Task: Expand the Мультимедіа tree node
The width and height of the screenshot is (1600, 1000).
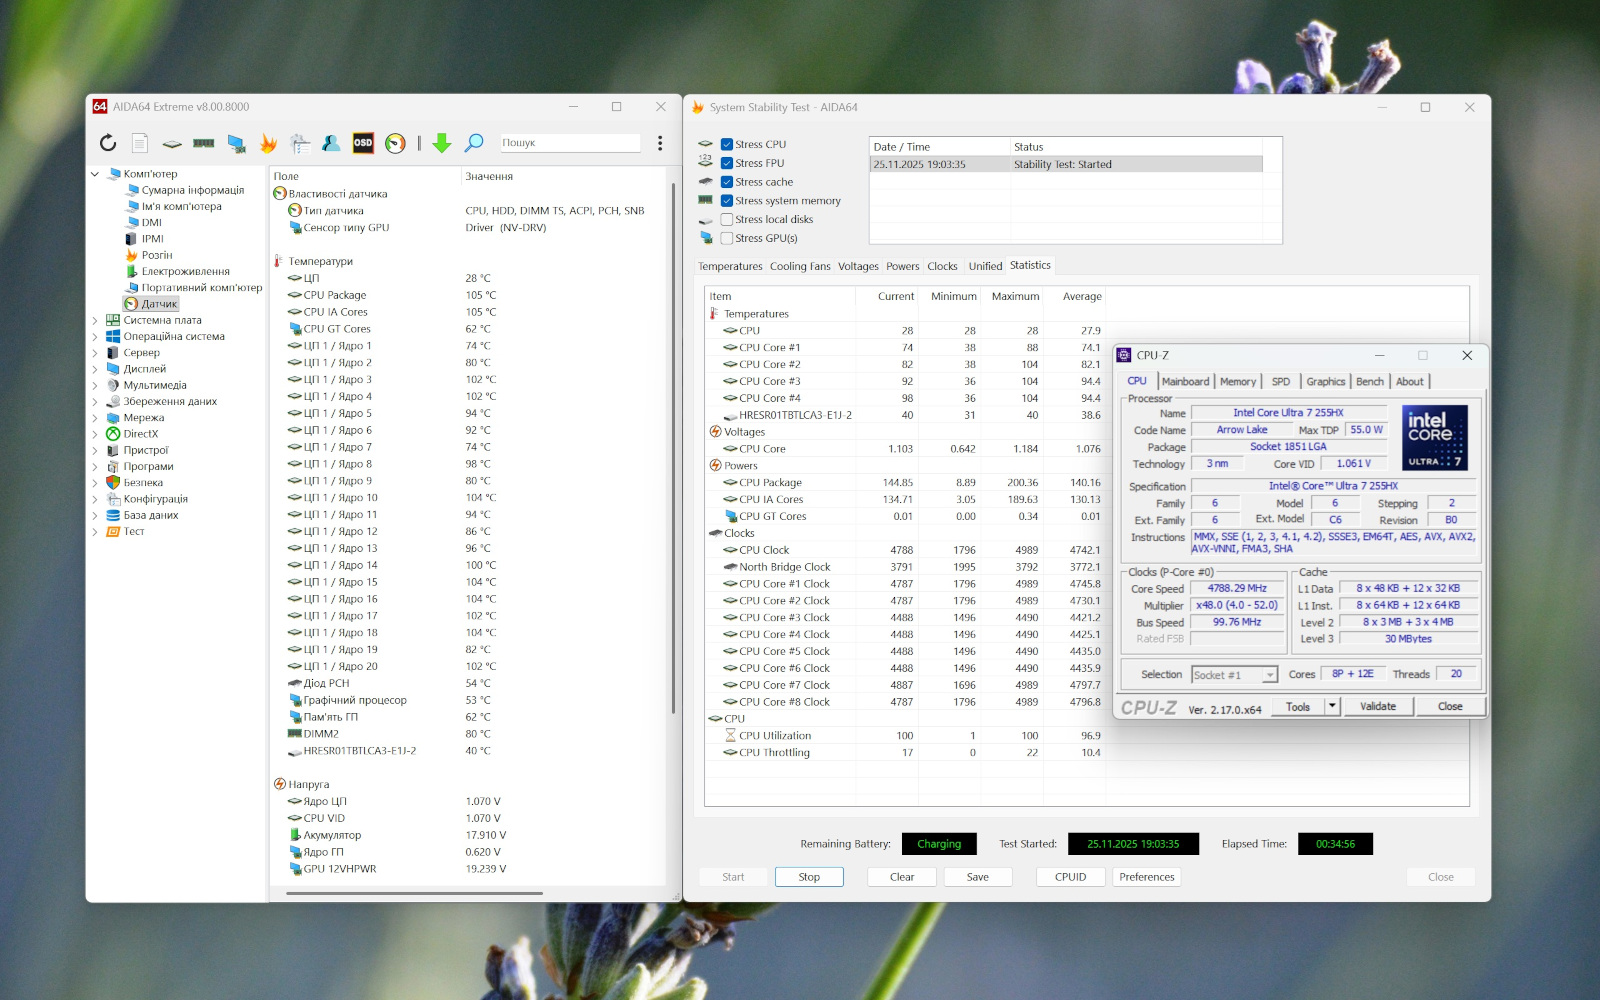Action: point(96,386)
